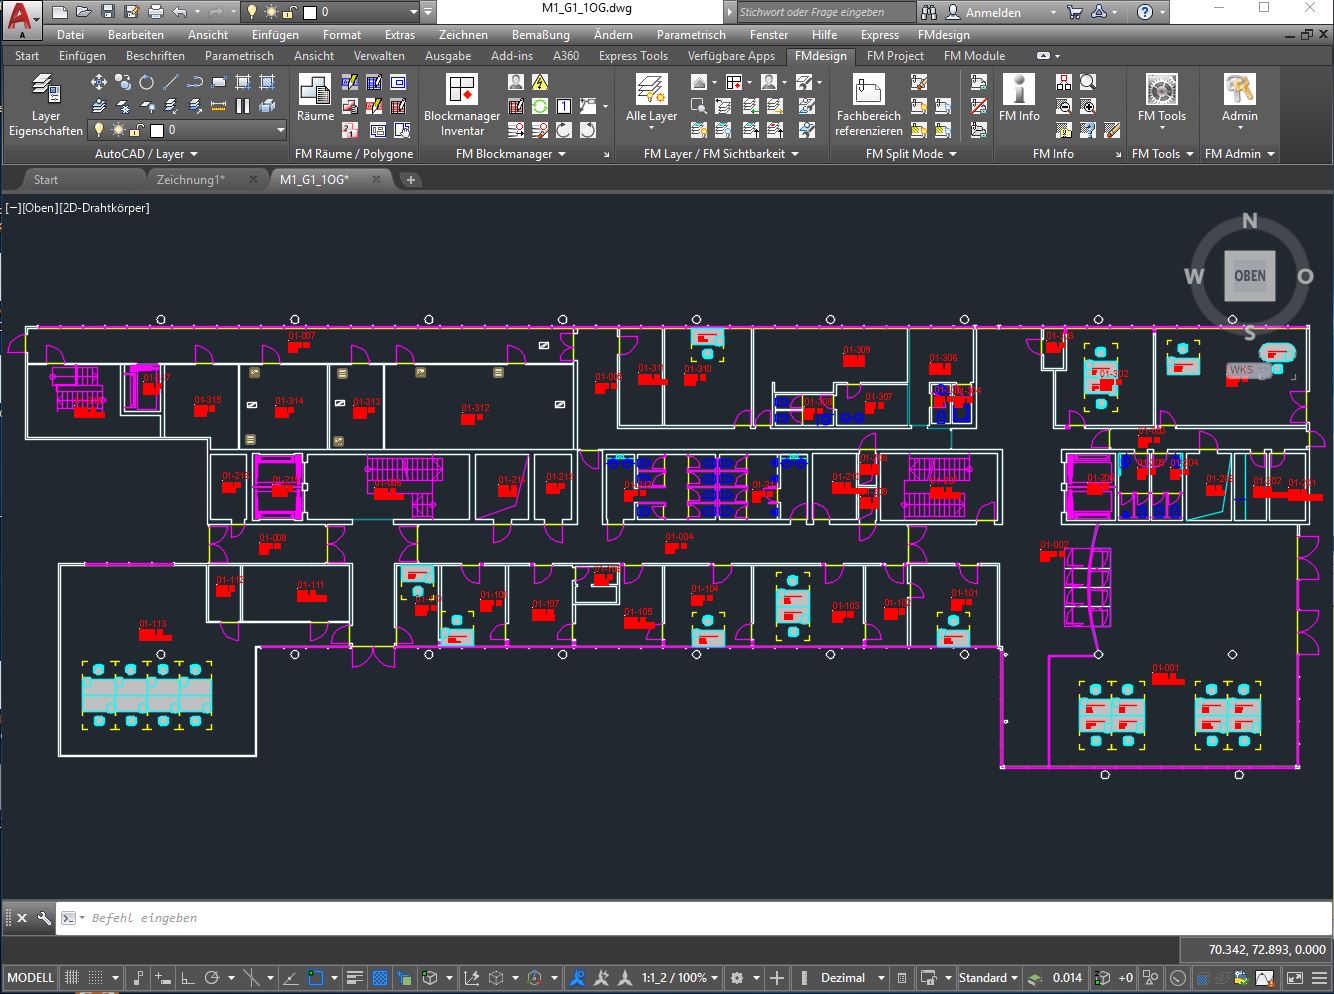Click Fachbereich referenzieren
Image resolution: width=1334 pixels, height=994 pixels.
click(x=869, y=105)
